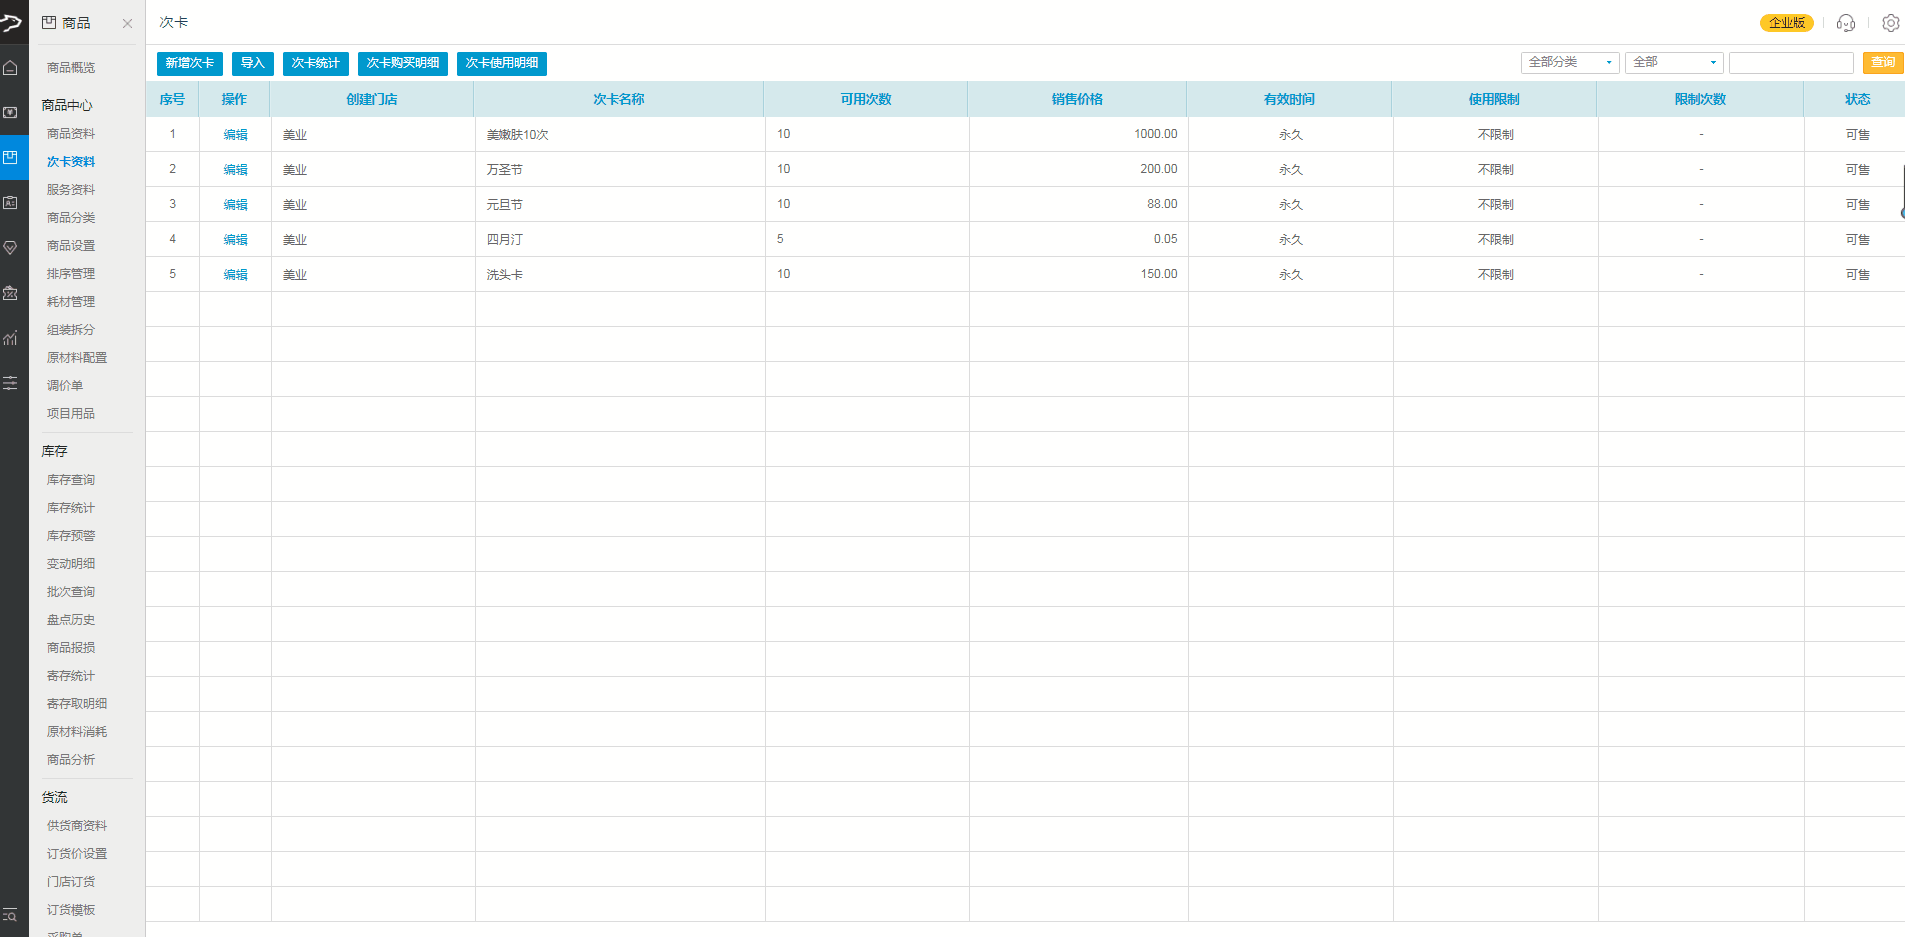Click the home icon in the dark sidebar
The image size is (1905, 937).
click(10, 68)
